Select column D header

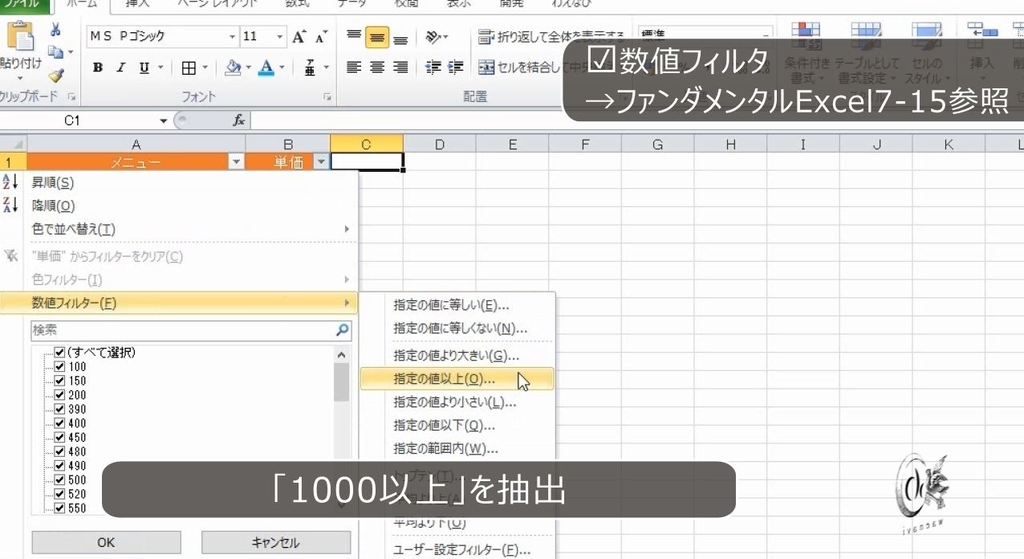[x=440, y=144]
